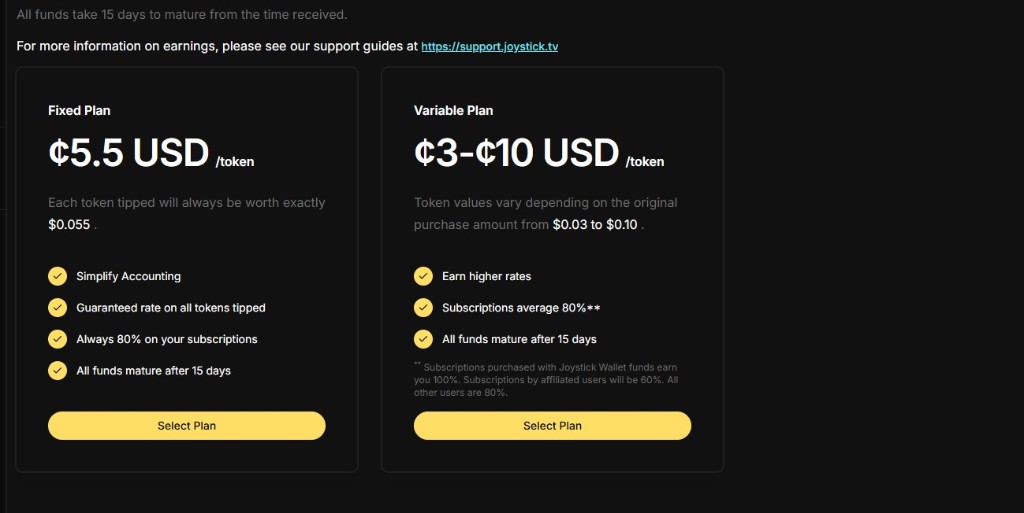The width and height of the screenshot is (1024, 513).
Task: Click the $0.03 to $0.10 range text
Action: coord(595,225)
